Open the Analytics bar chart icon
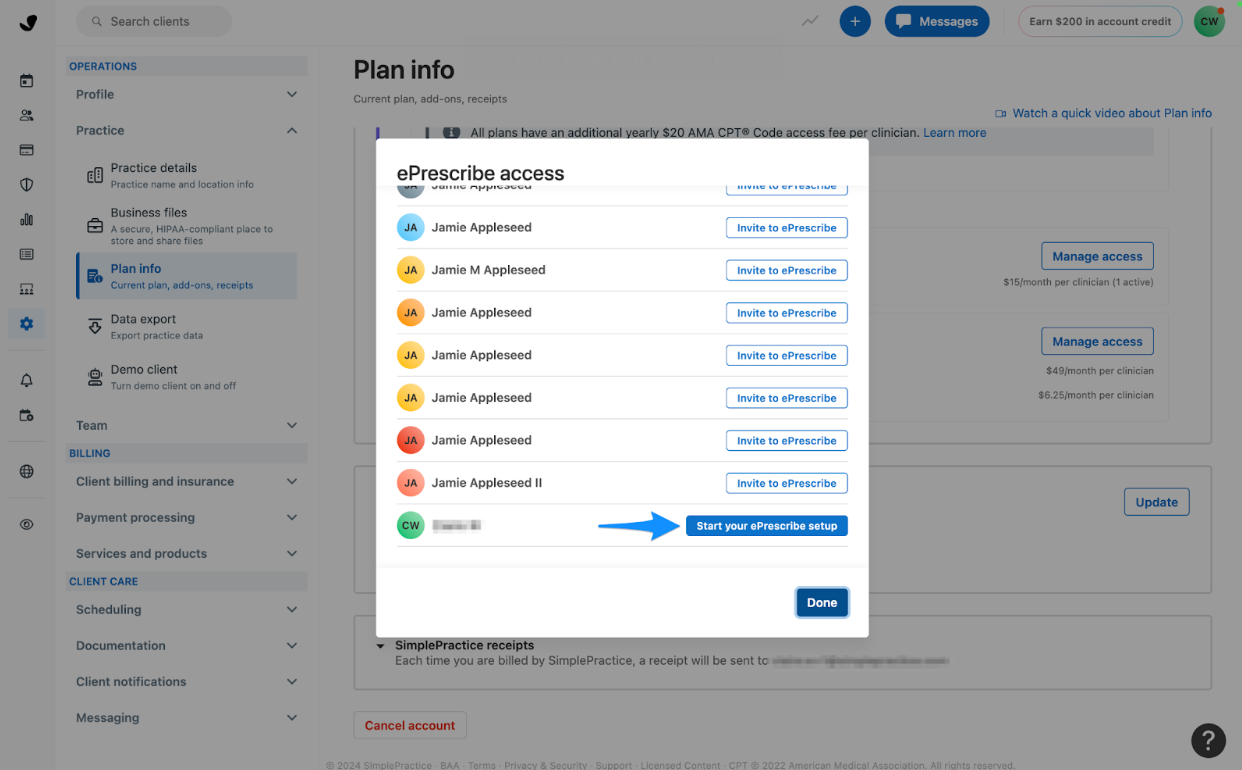 (x=26, y=219)
